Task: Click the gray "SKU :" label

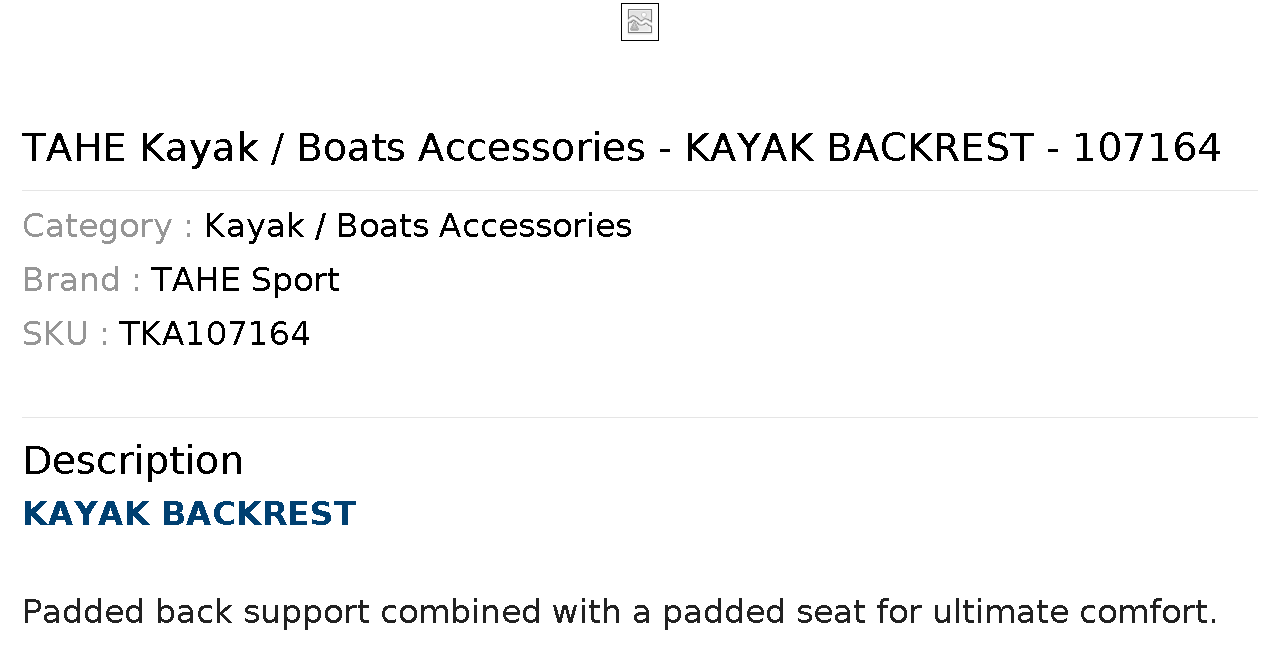Action: pos(65,334)
